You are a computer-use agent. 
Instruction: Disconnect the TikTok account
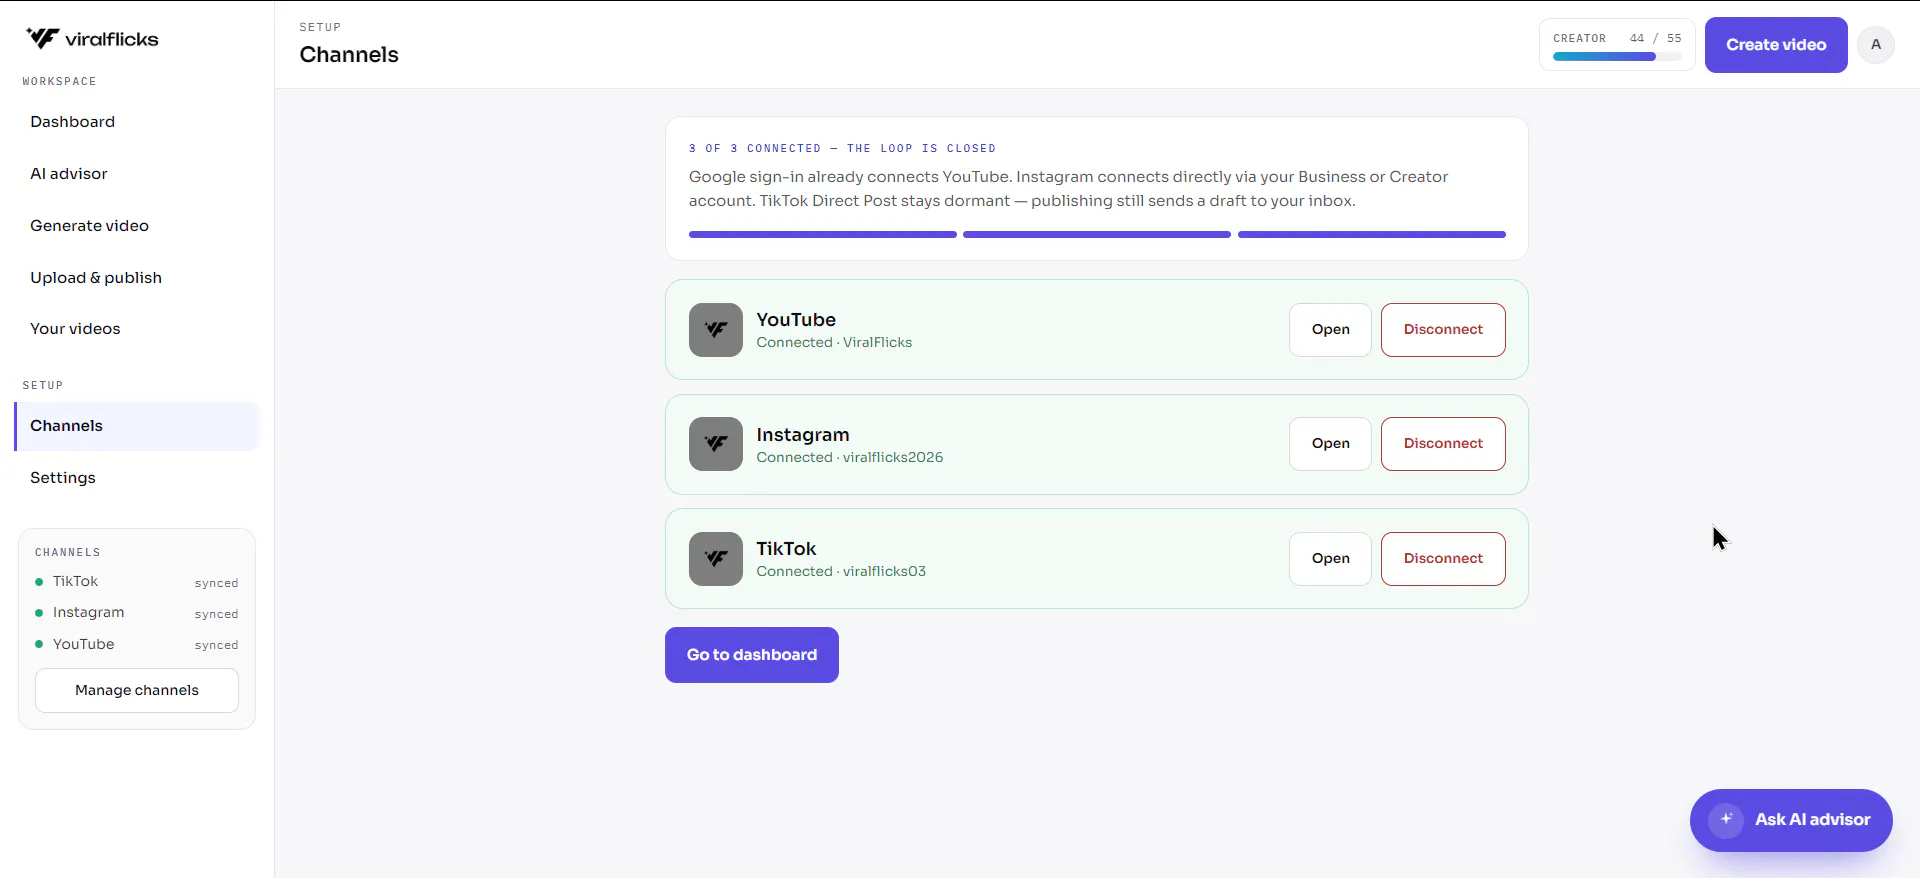(1443, 559)
